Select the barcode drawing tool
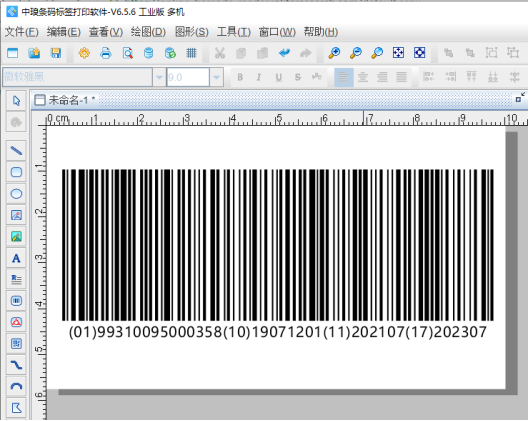This screenshot has height=421, width=529. click(x=16, y=301)
